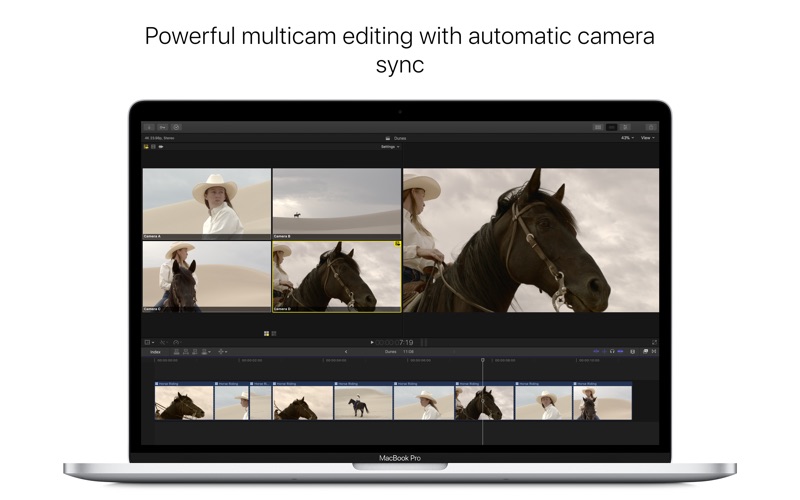Open the 43% viewer zoom dropdown
This screenshot has height=500, width=800.
(x=628, y=138)
